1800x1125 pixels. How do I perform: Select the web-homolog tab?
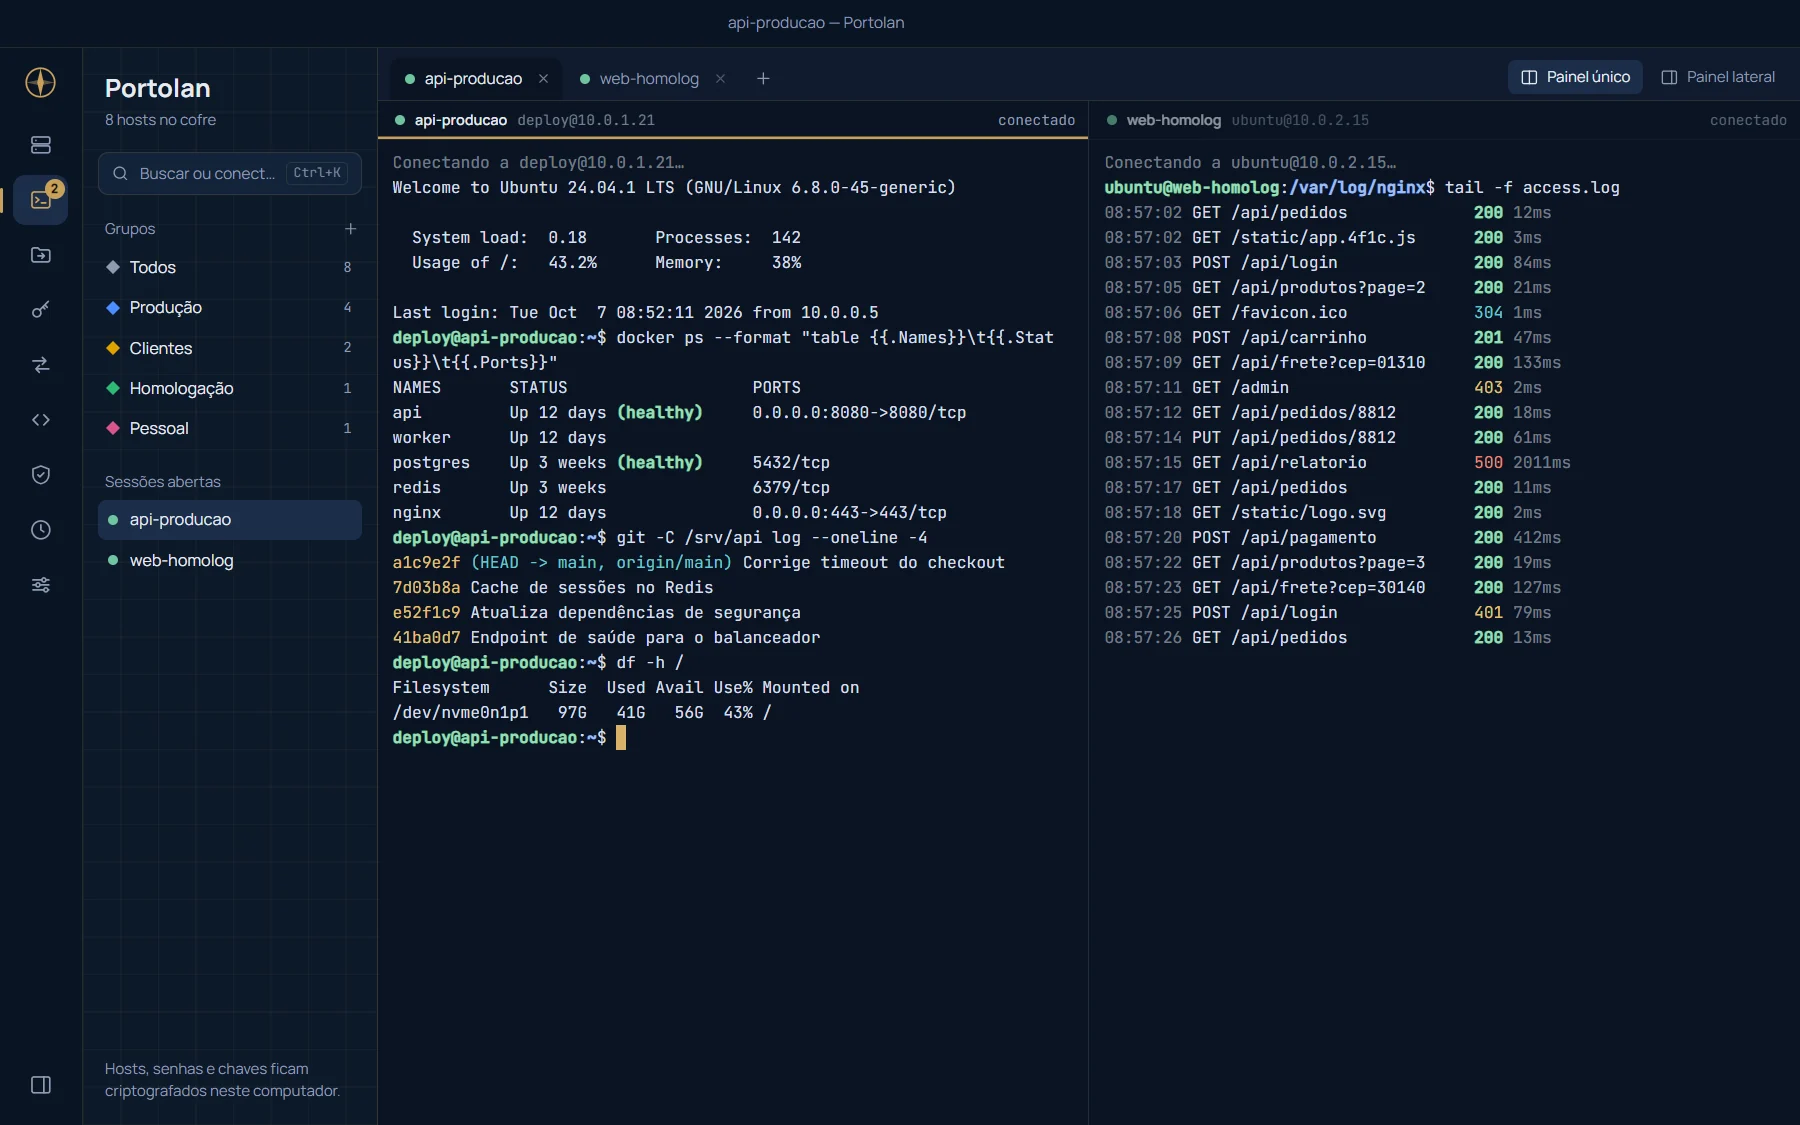pyautogui.click(x=651, y=78)
